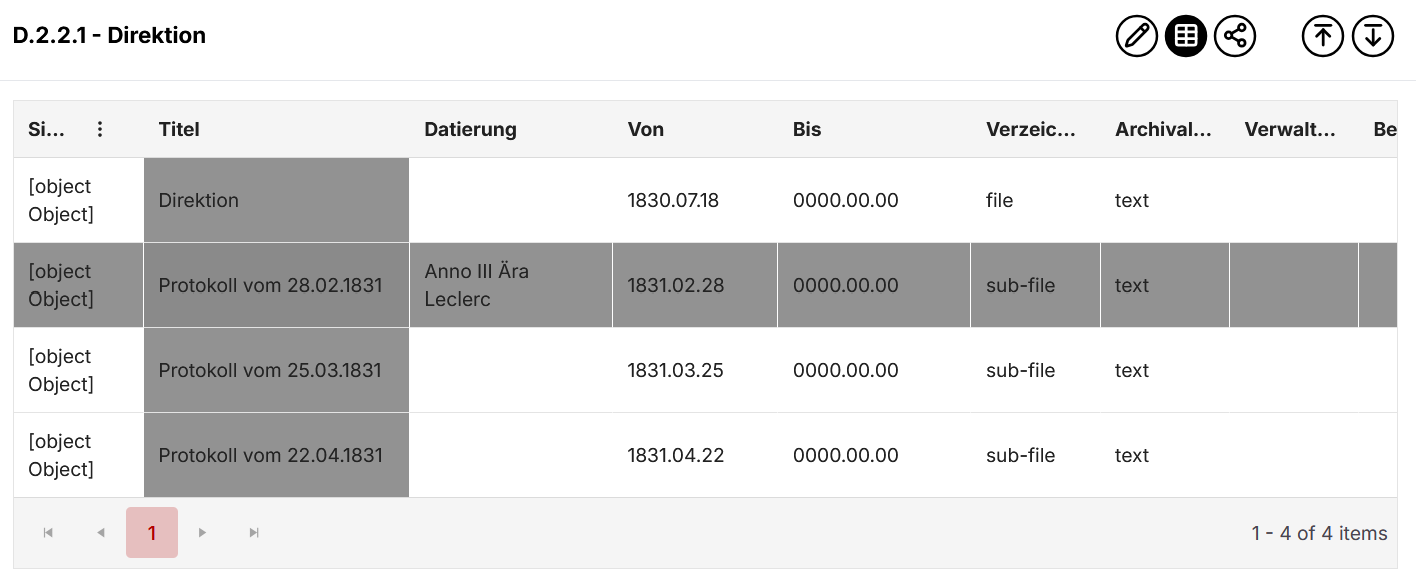Click the pencil edit icon
Image resolution: width=1416 pixels, height=584 pixels.
1136,36
